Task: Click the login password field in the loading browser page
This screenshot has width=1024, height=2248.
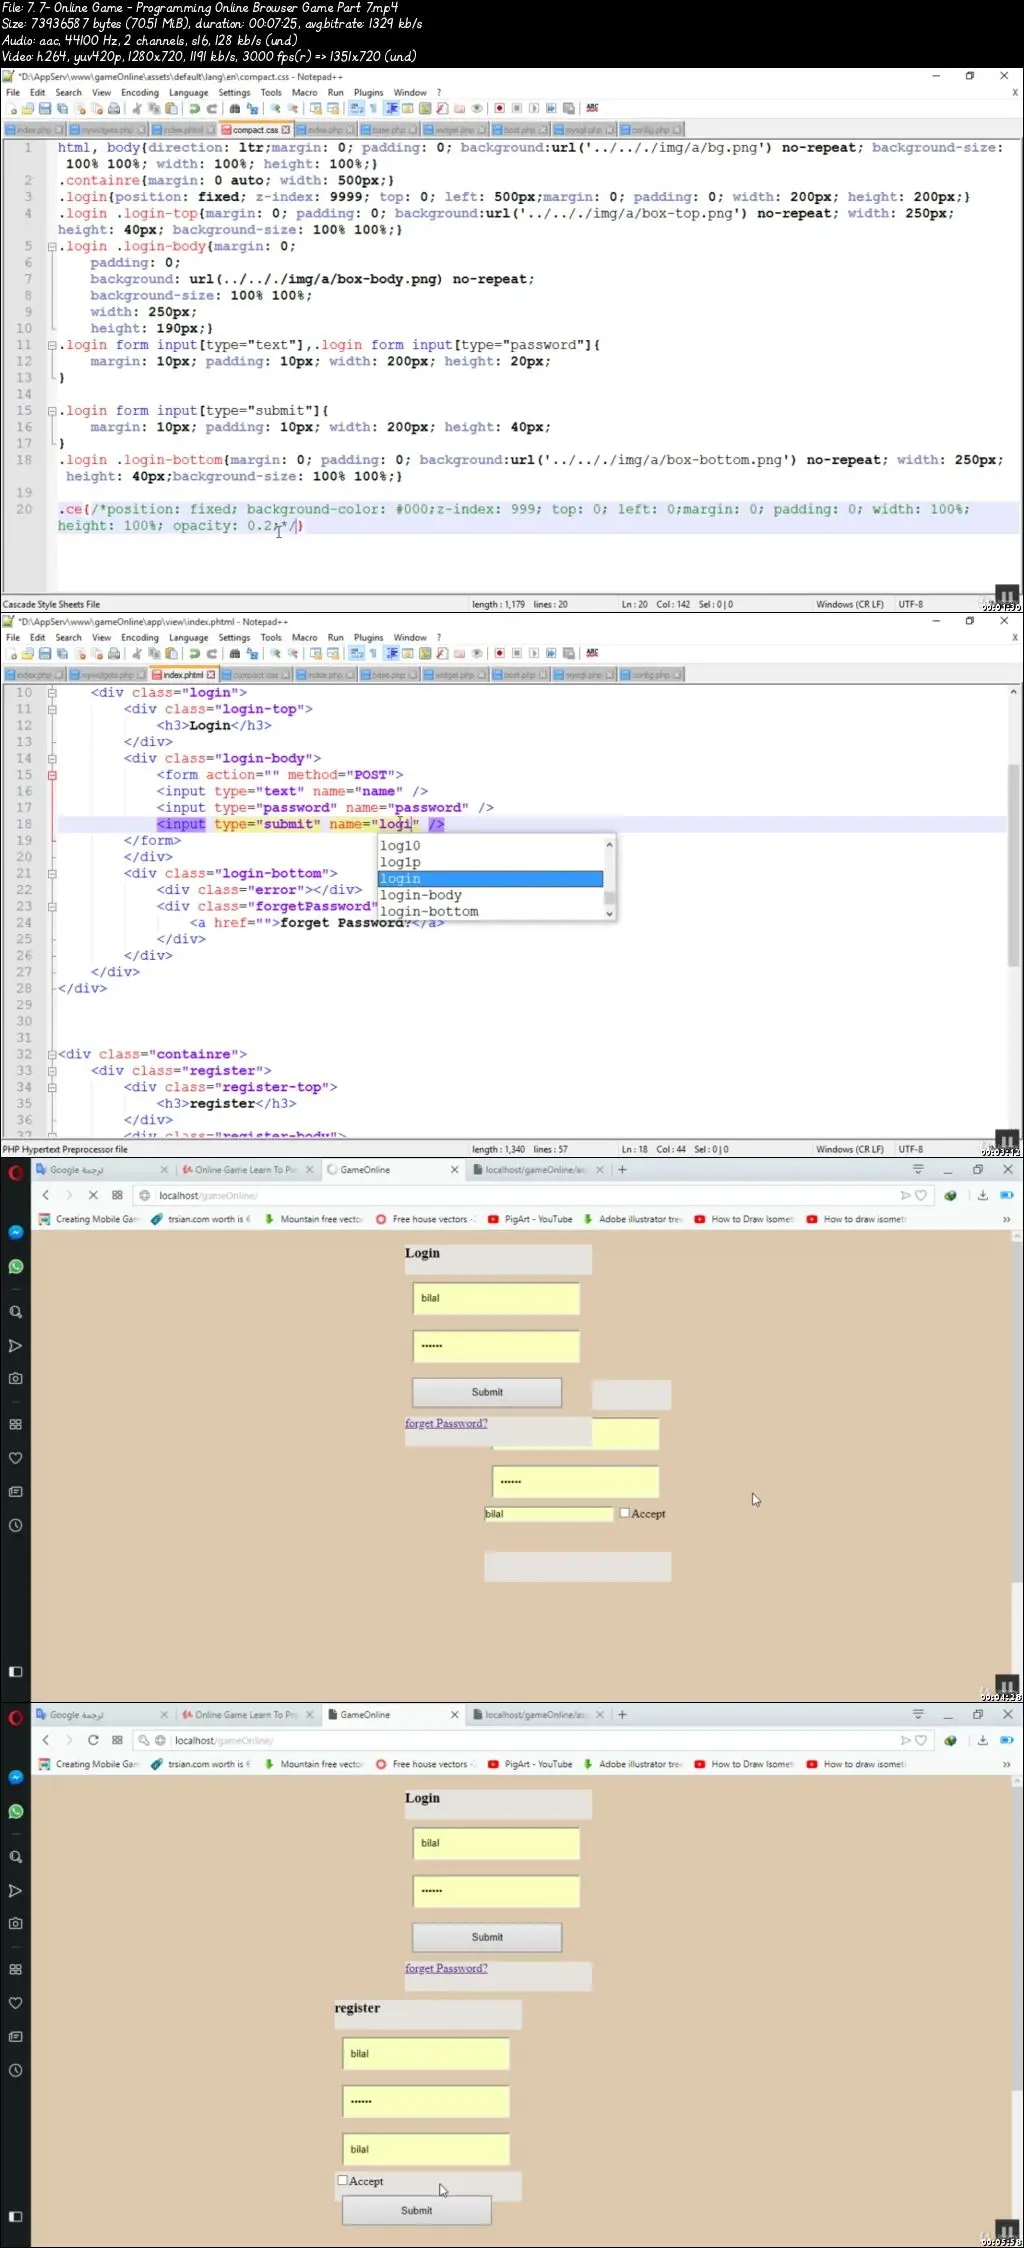Action: pos(496,1346)
